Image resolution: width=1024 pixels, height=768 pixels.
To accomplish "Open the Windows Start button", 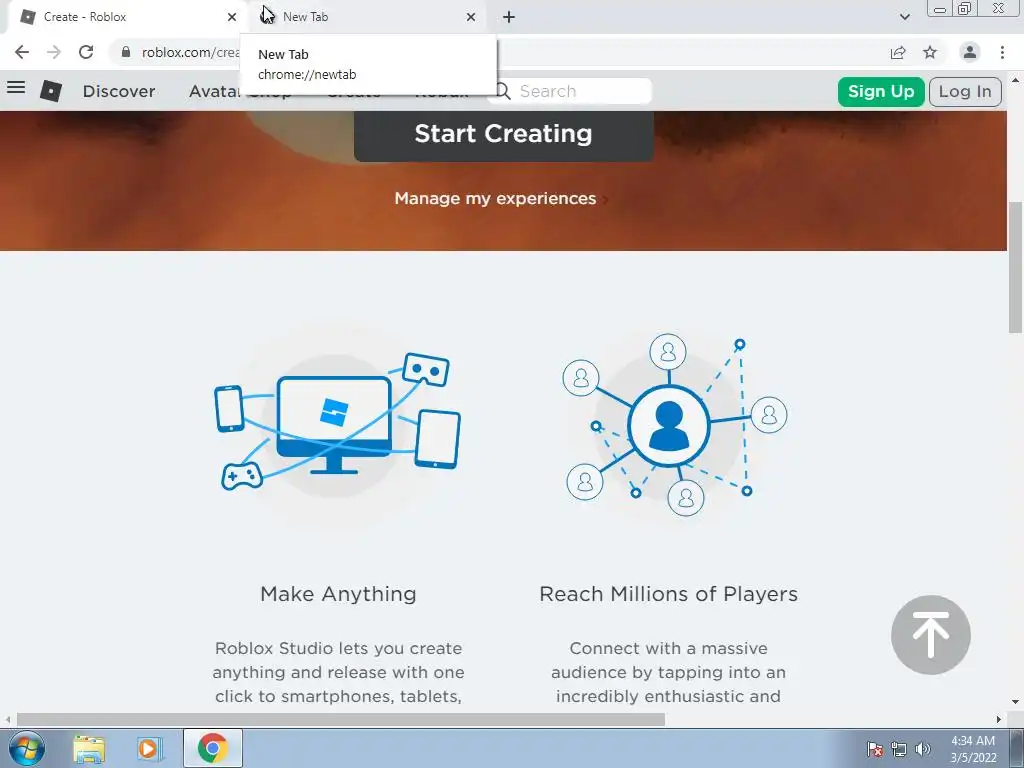I will pos(27,748).
